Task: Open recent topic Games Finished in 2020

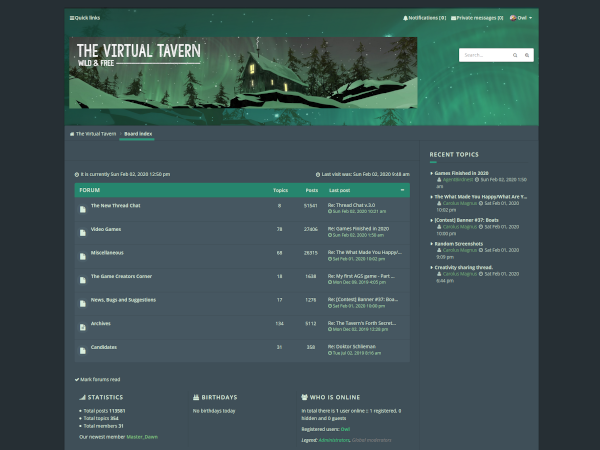Action: pos(461,173)
